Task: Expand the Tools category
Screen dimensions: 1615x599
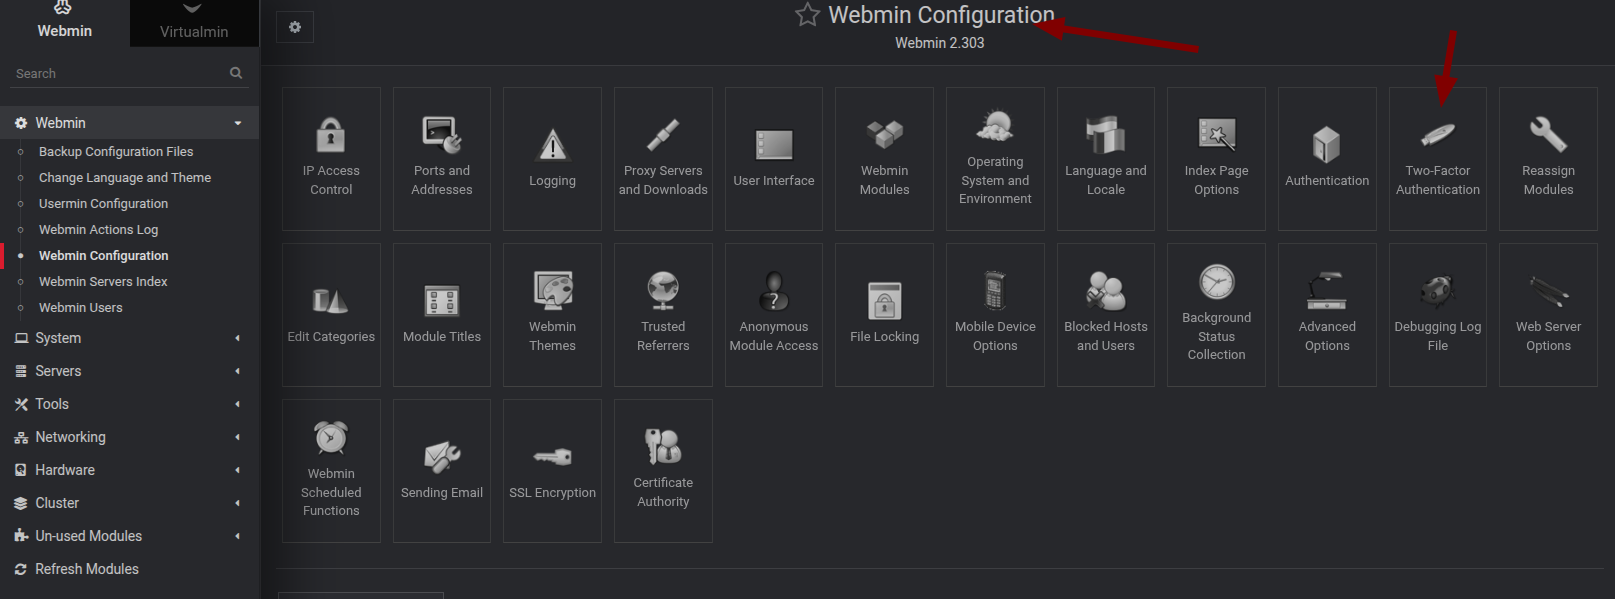Action: click(129, 404)
